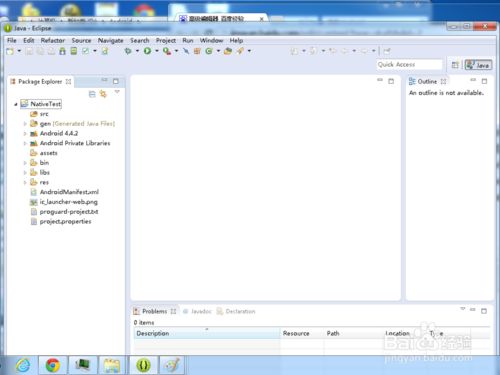Open the Run menu

click(x=188, y=40)
